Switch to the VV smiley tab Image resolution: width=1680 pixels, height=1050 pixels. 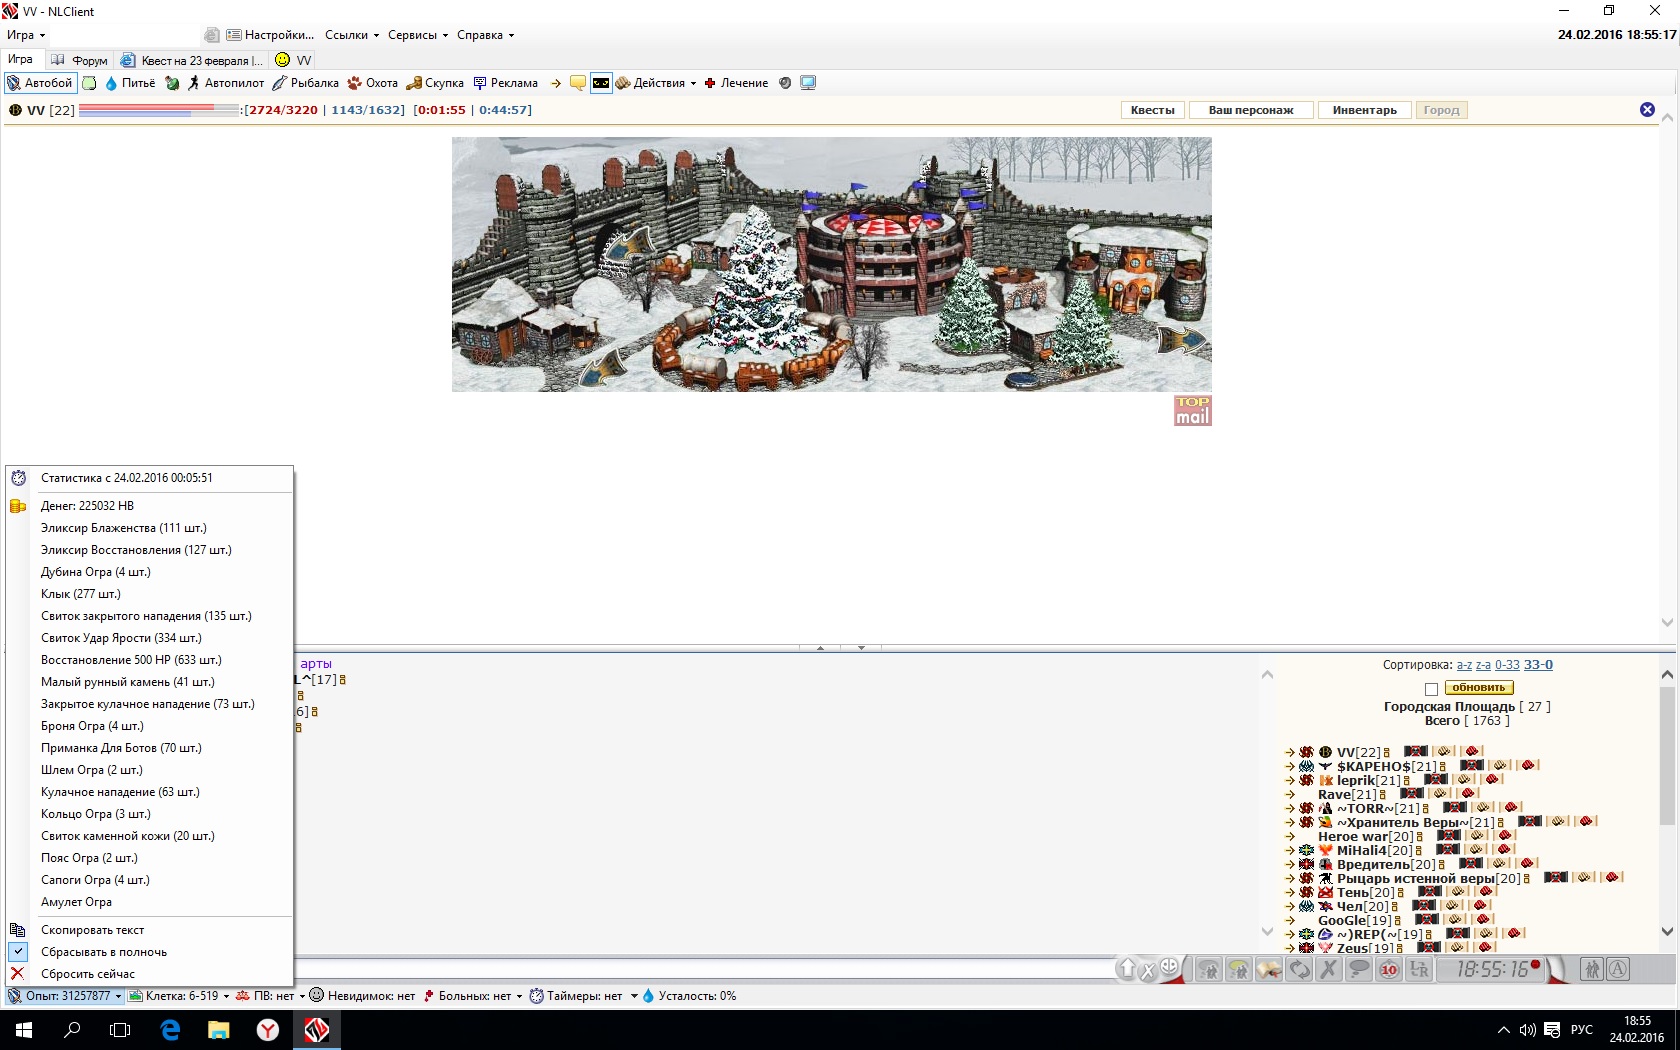(294, 60)
